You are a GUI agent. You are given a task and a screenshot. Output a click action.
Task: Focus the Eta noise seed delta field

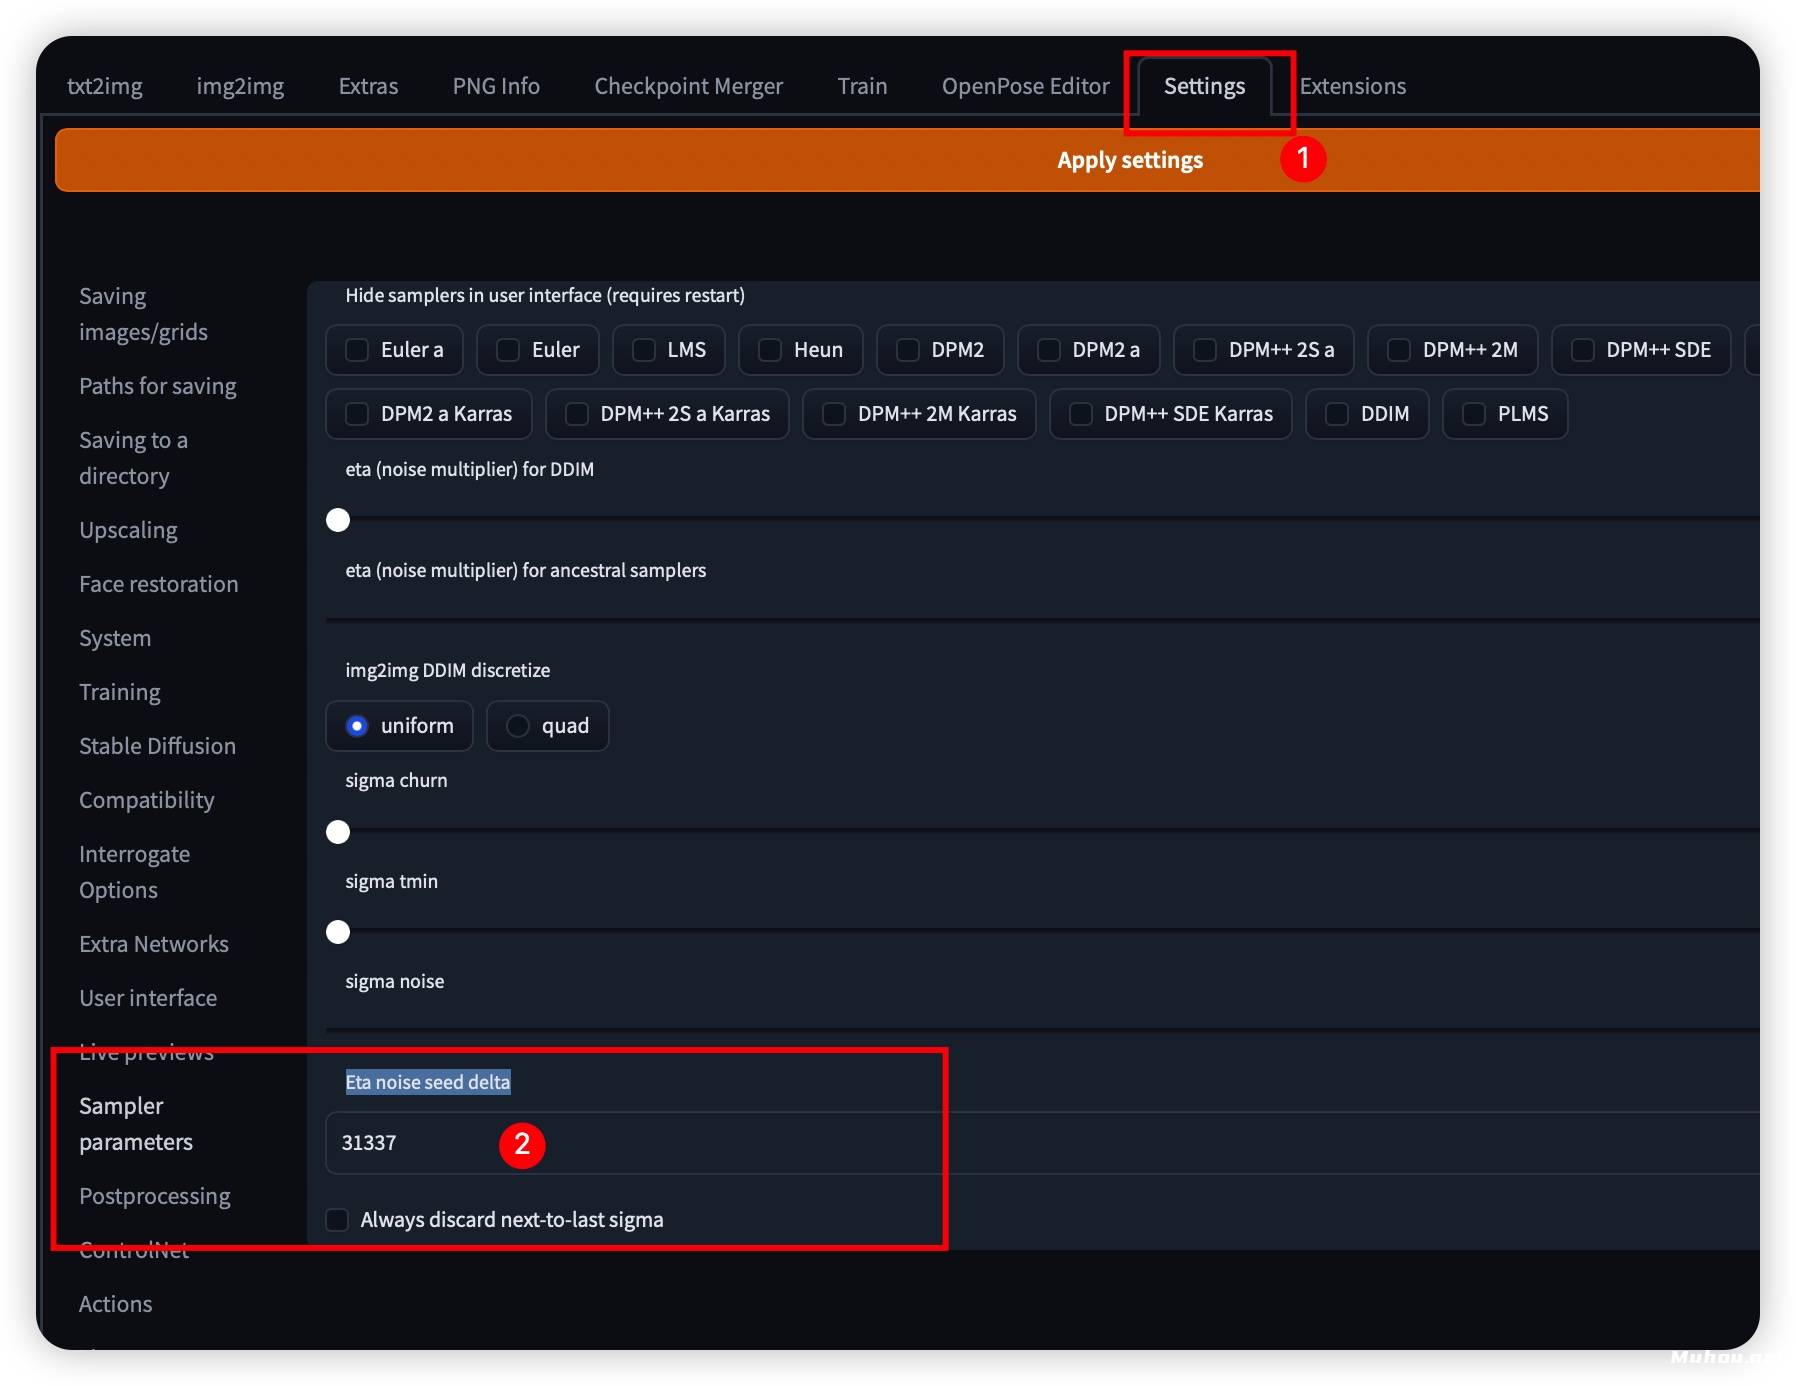pyautogui.click(x=1042, y=1143)
